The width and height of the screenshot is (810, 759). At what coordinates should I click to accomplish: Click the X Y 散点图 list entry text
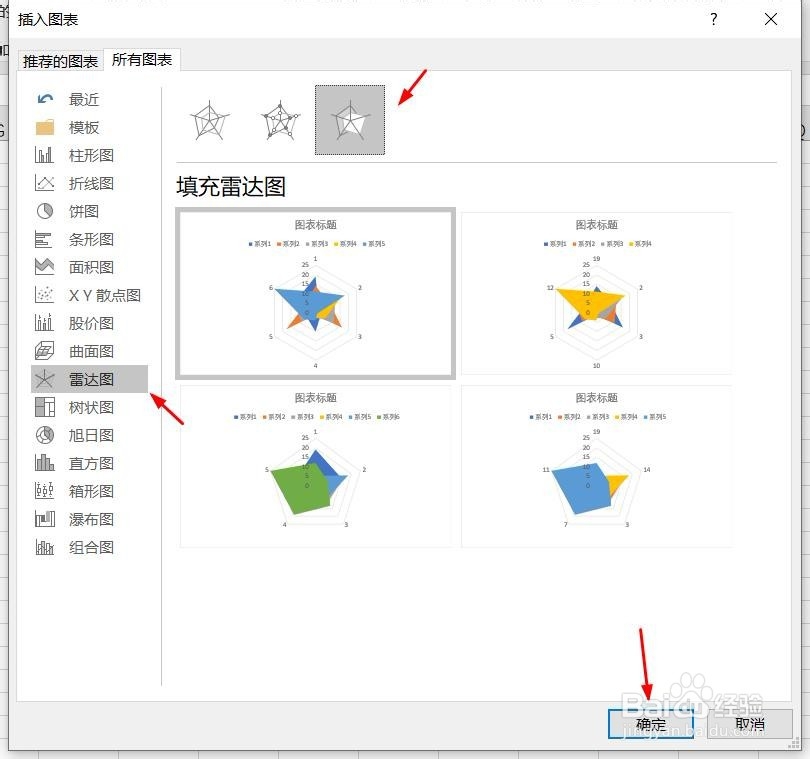coord(105,295)
